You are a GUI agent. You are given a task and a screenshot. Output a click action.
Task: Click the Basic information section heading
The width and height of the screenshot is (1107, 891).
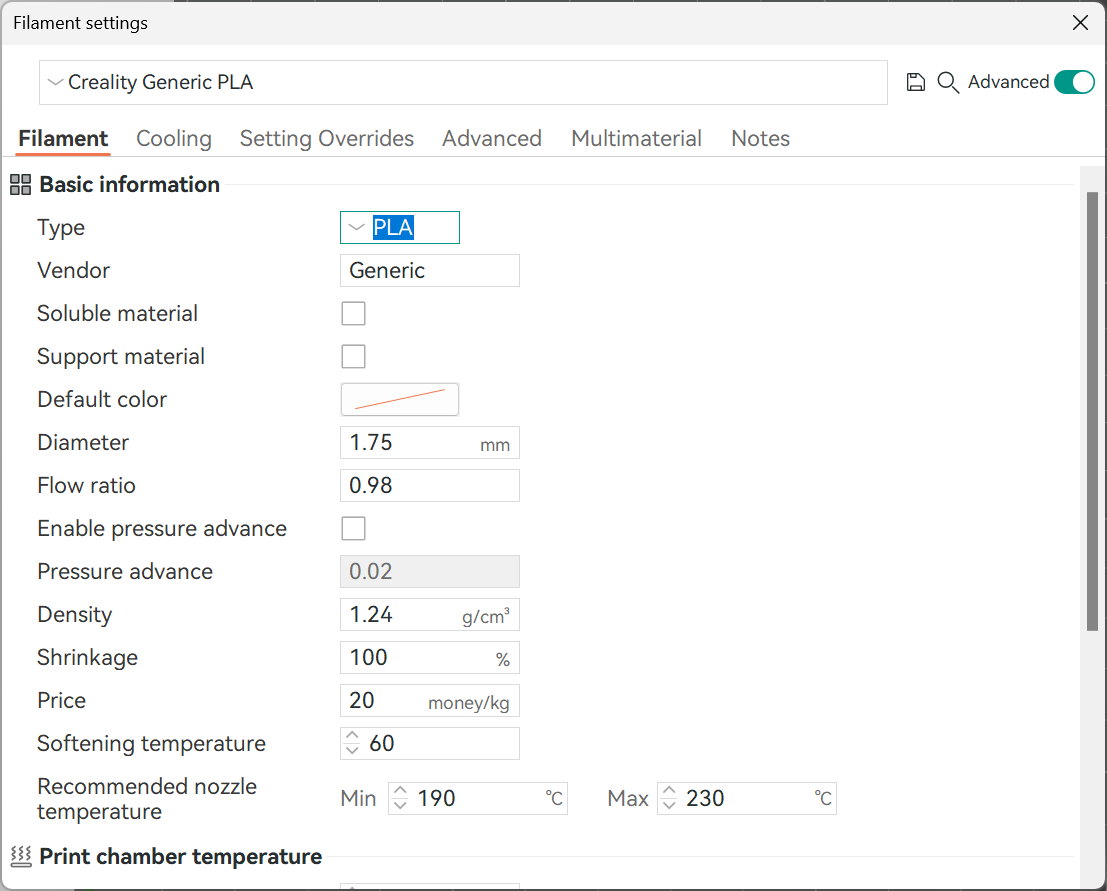click(129, 185)
